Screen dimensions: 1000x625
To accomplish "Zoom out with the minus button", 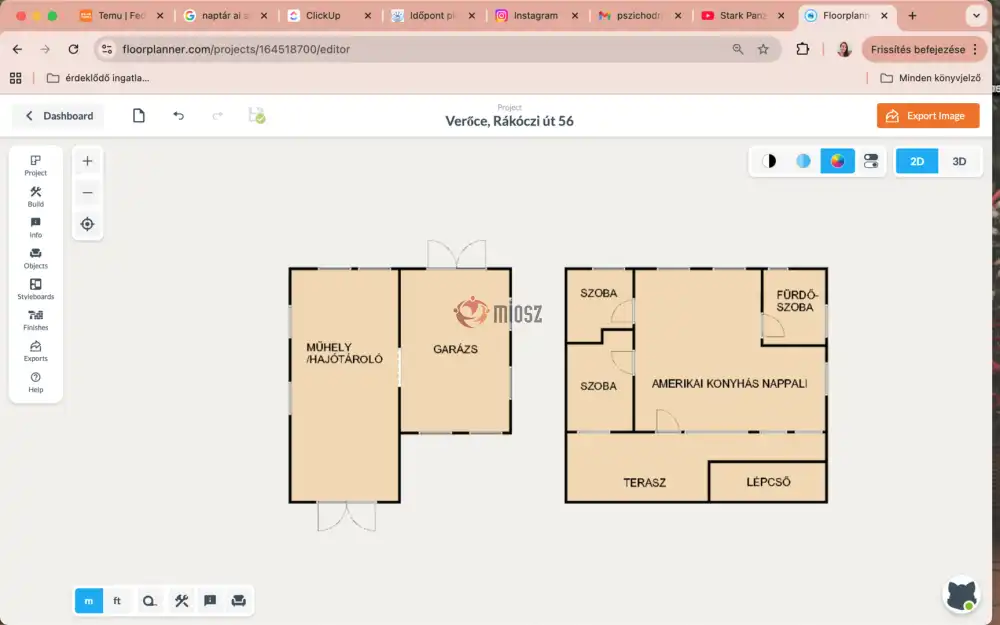I will 87,193.
